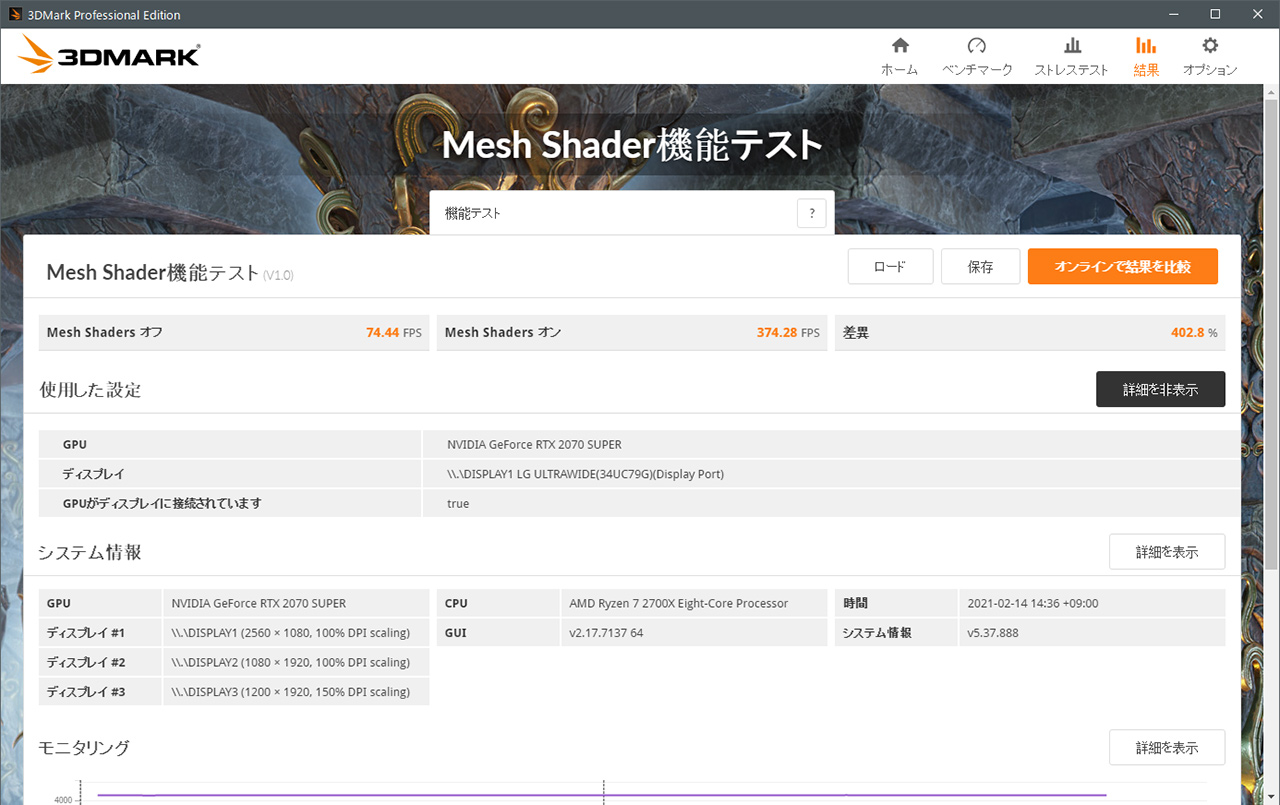The height and width of the screenshot is (805, 1280).
Task: Click ディスプレイ #3 resolution 1200 × 1920
Action: pos(291,692)
